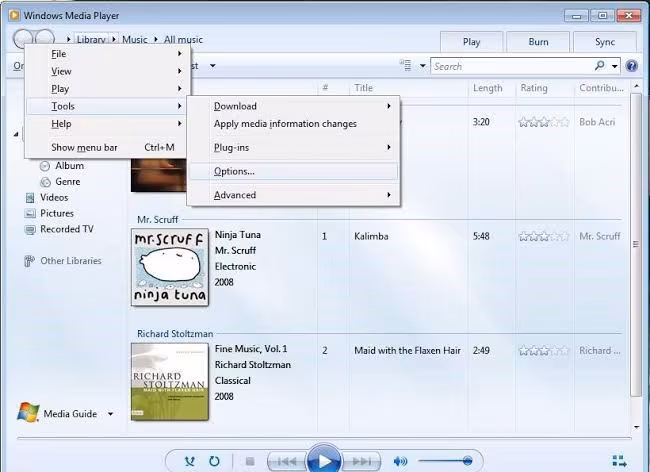Choose Show menu bar
This screenshot has width=650, height=472.
click(106, 148)
